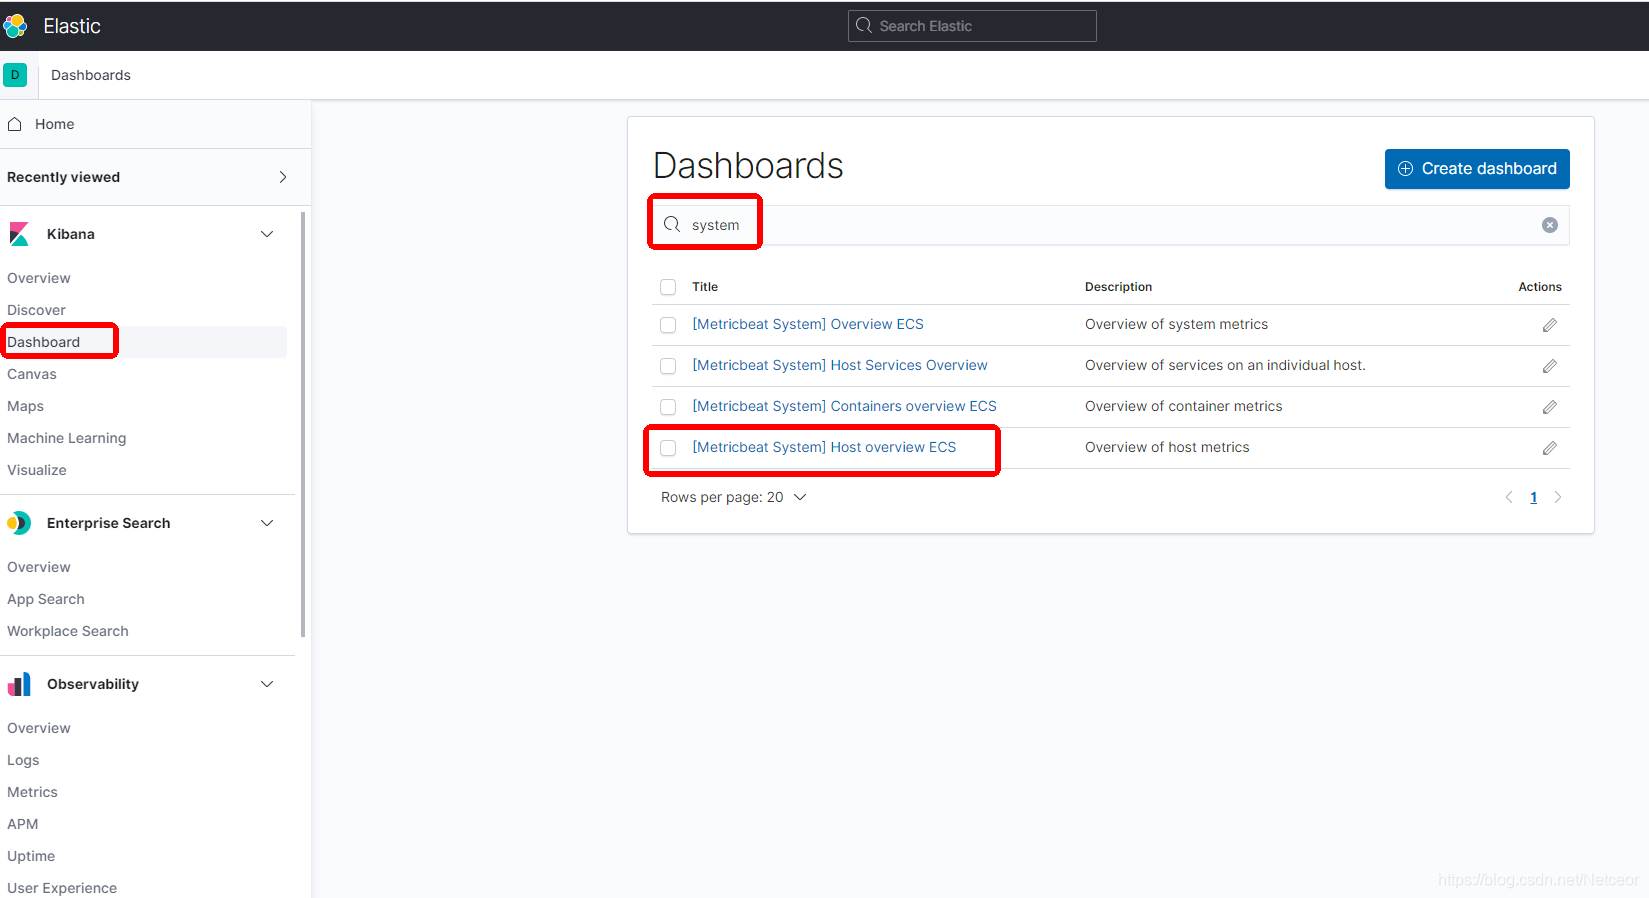Viewport: 1649px width, 898px height.
Task: Click the description 'Overview of host metrics'
Action: 1167,447
